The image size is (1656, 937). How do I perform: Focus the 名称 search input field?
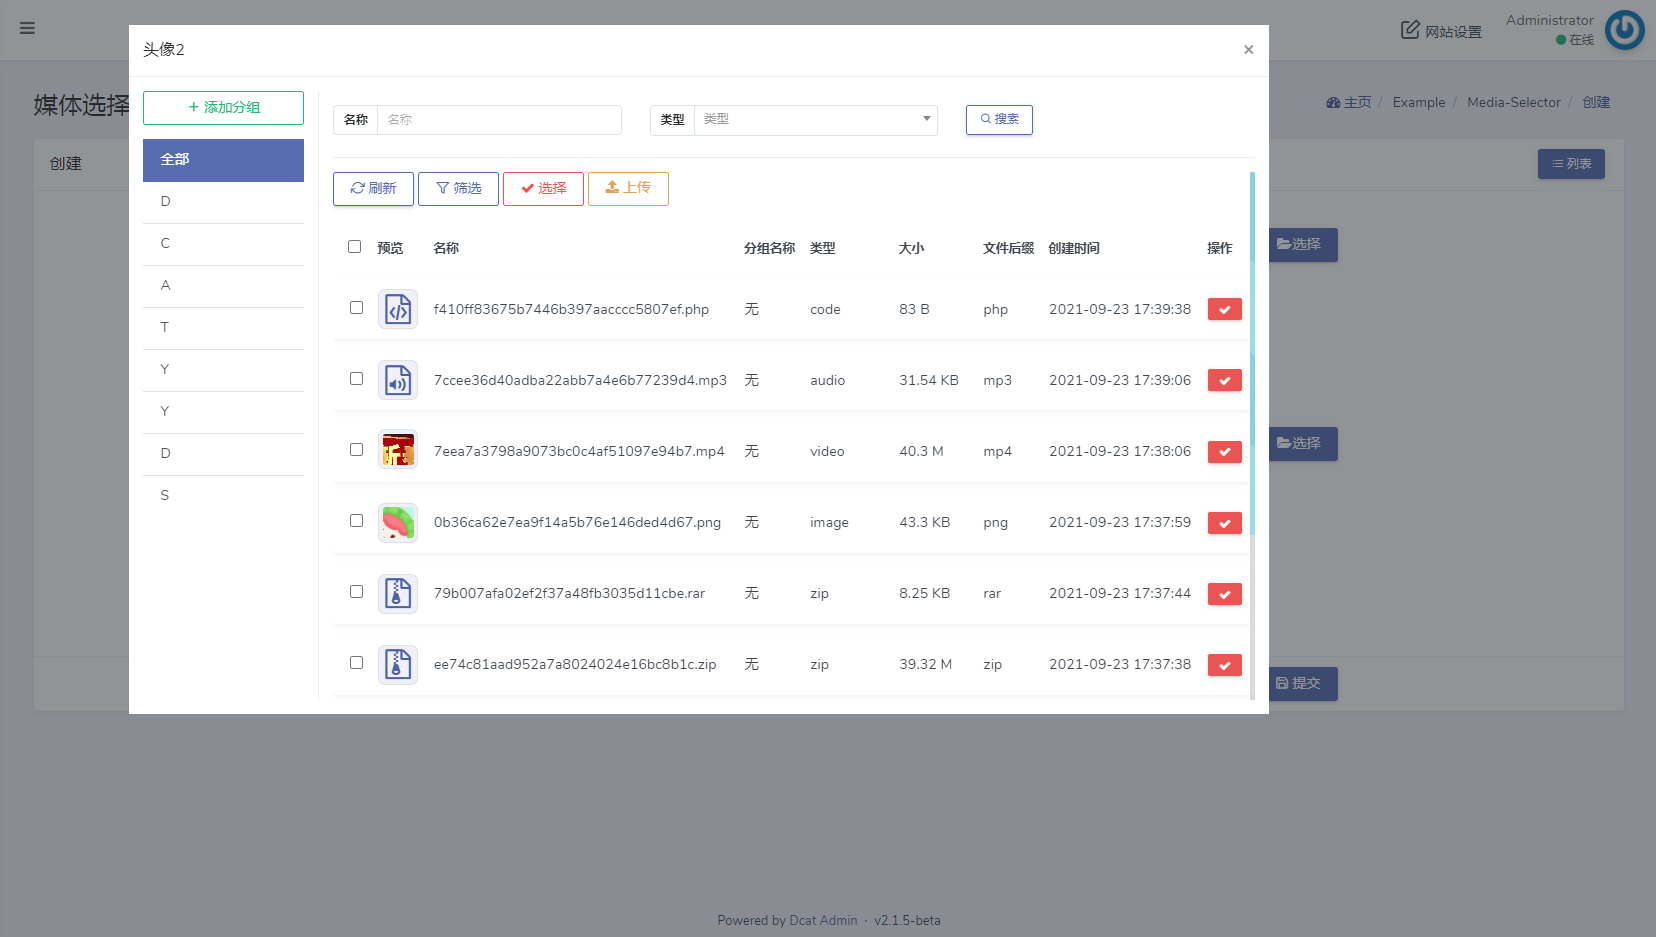coord(499,120)
